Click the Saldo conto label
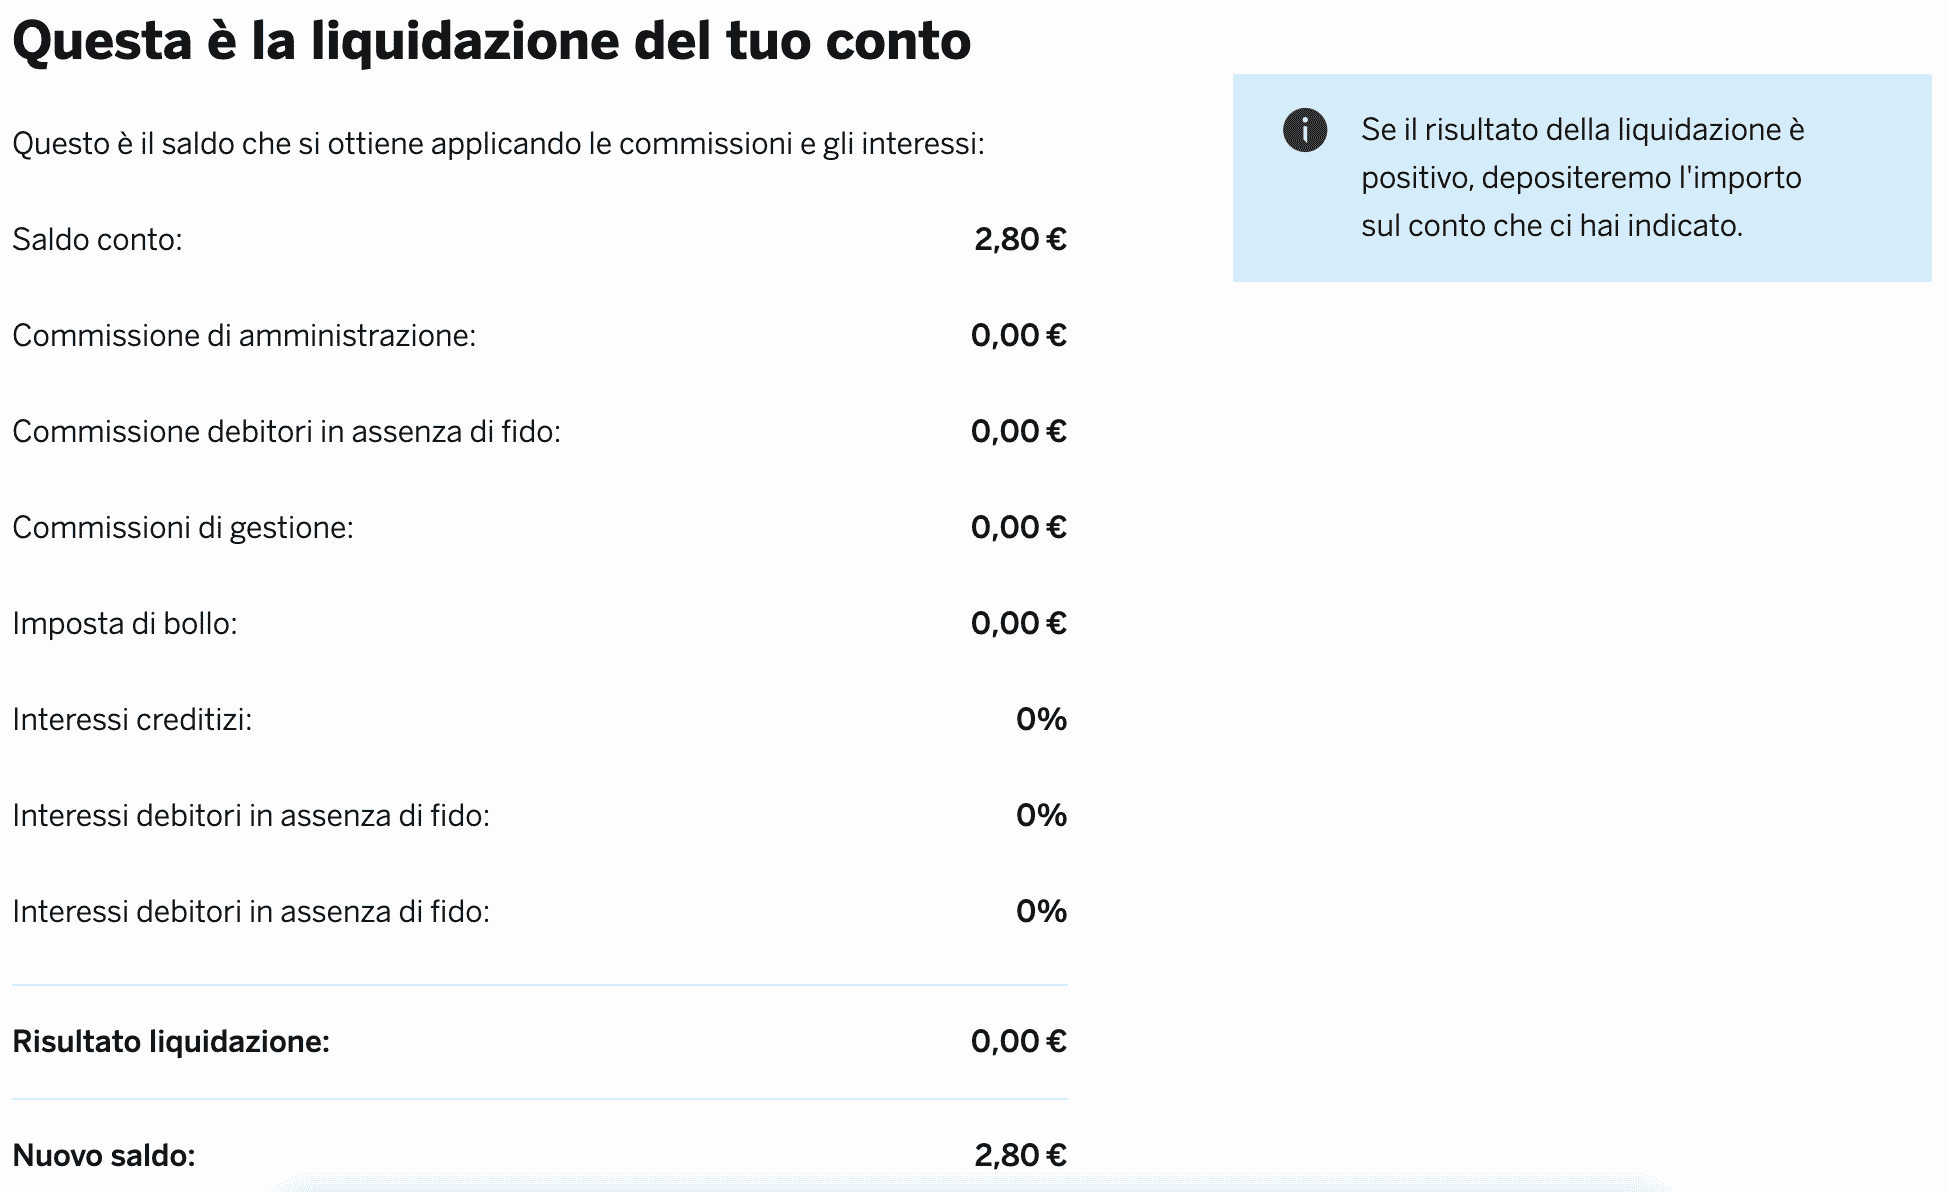 [97, 240]
